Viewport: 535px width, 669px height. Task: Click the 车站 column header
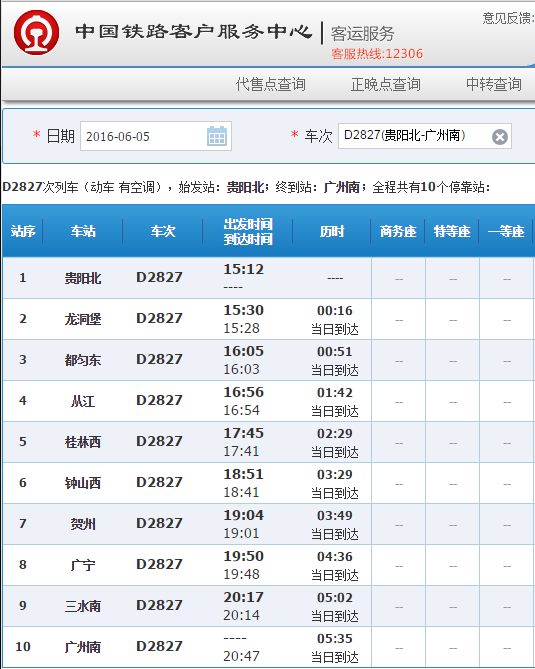pos(83,231)
